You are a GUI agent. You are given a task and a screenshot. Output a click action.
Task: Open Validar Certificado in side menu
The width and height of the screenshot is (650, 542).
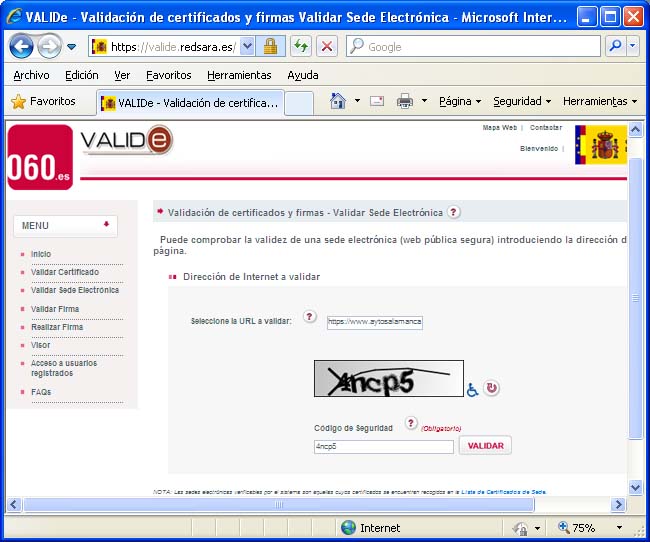coord(65,272)
